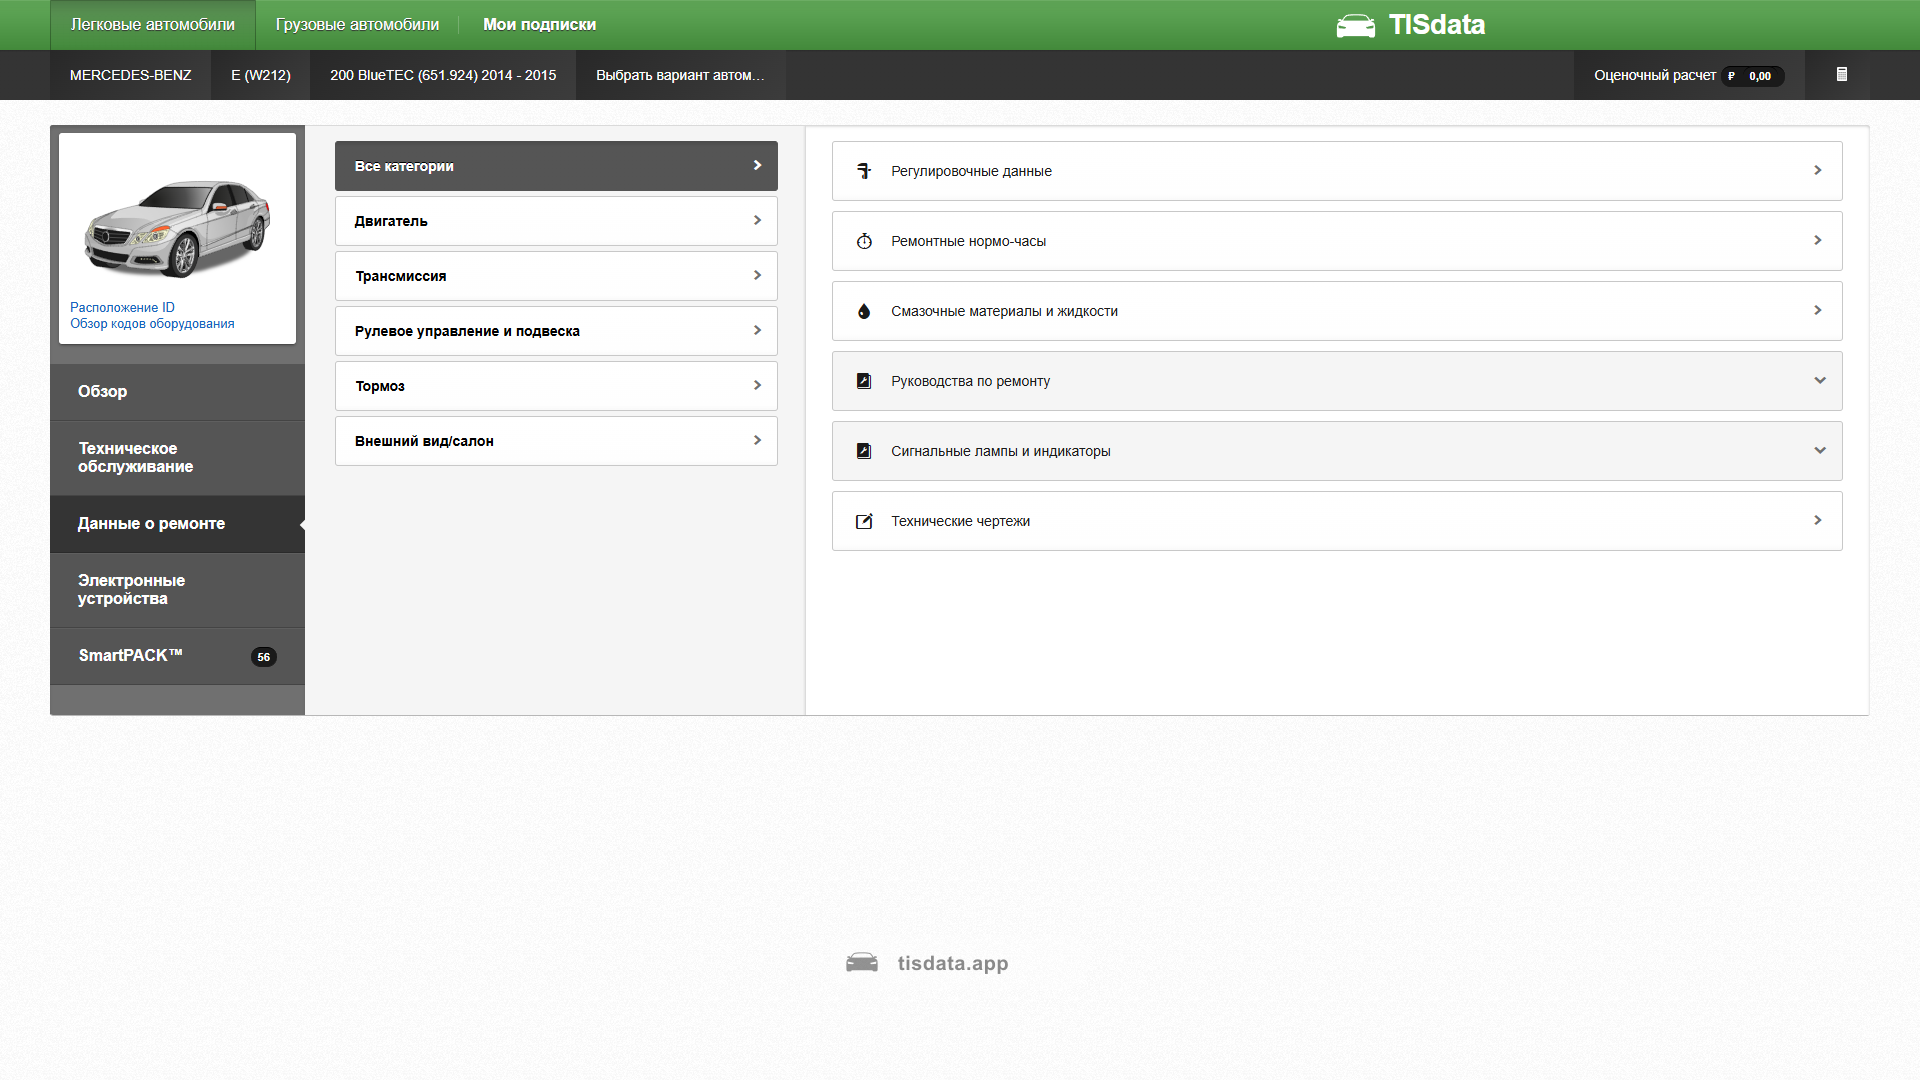Click the Двигатель category chevron
The image size is (1920, 1080).
tap(757, 220)
